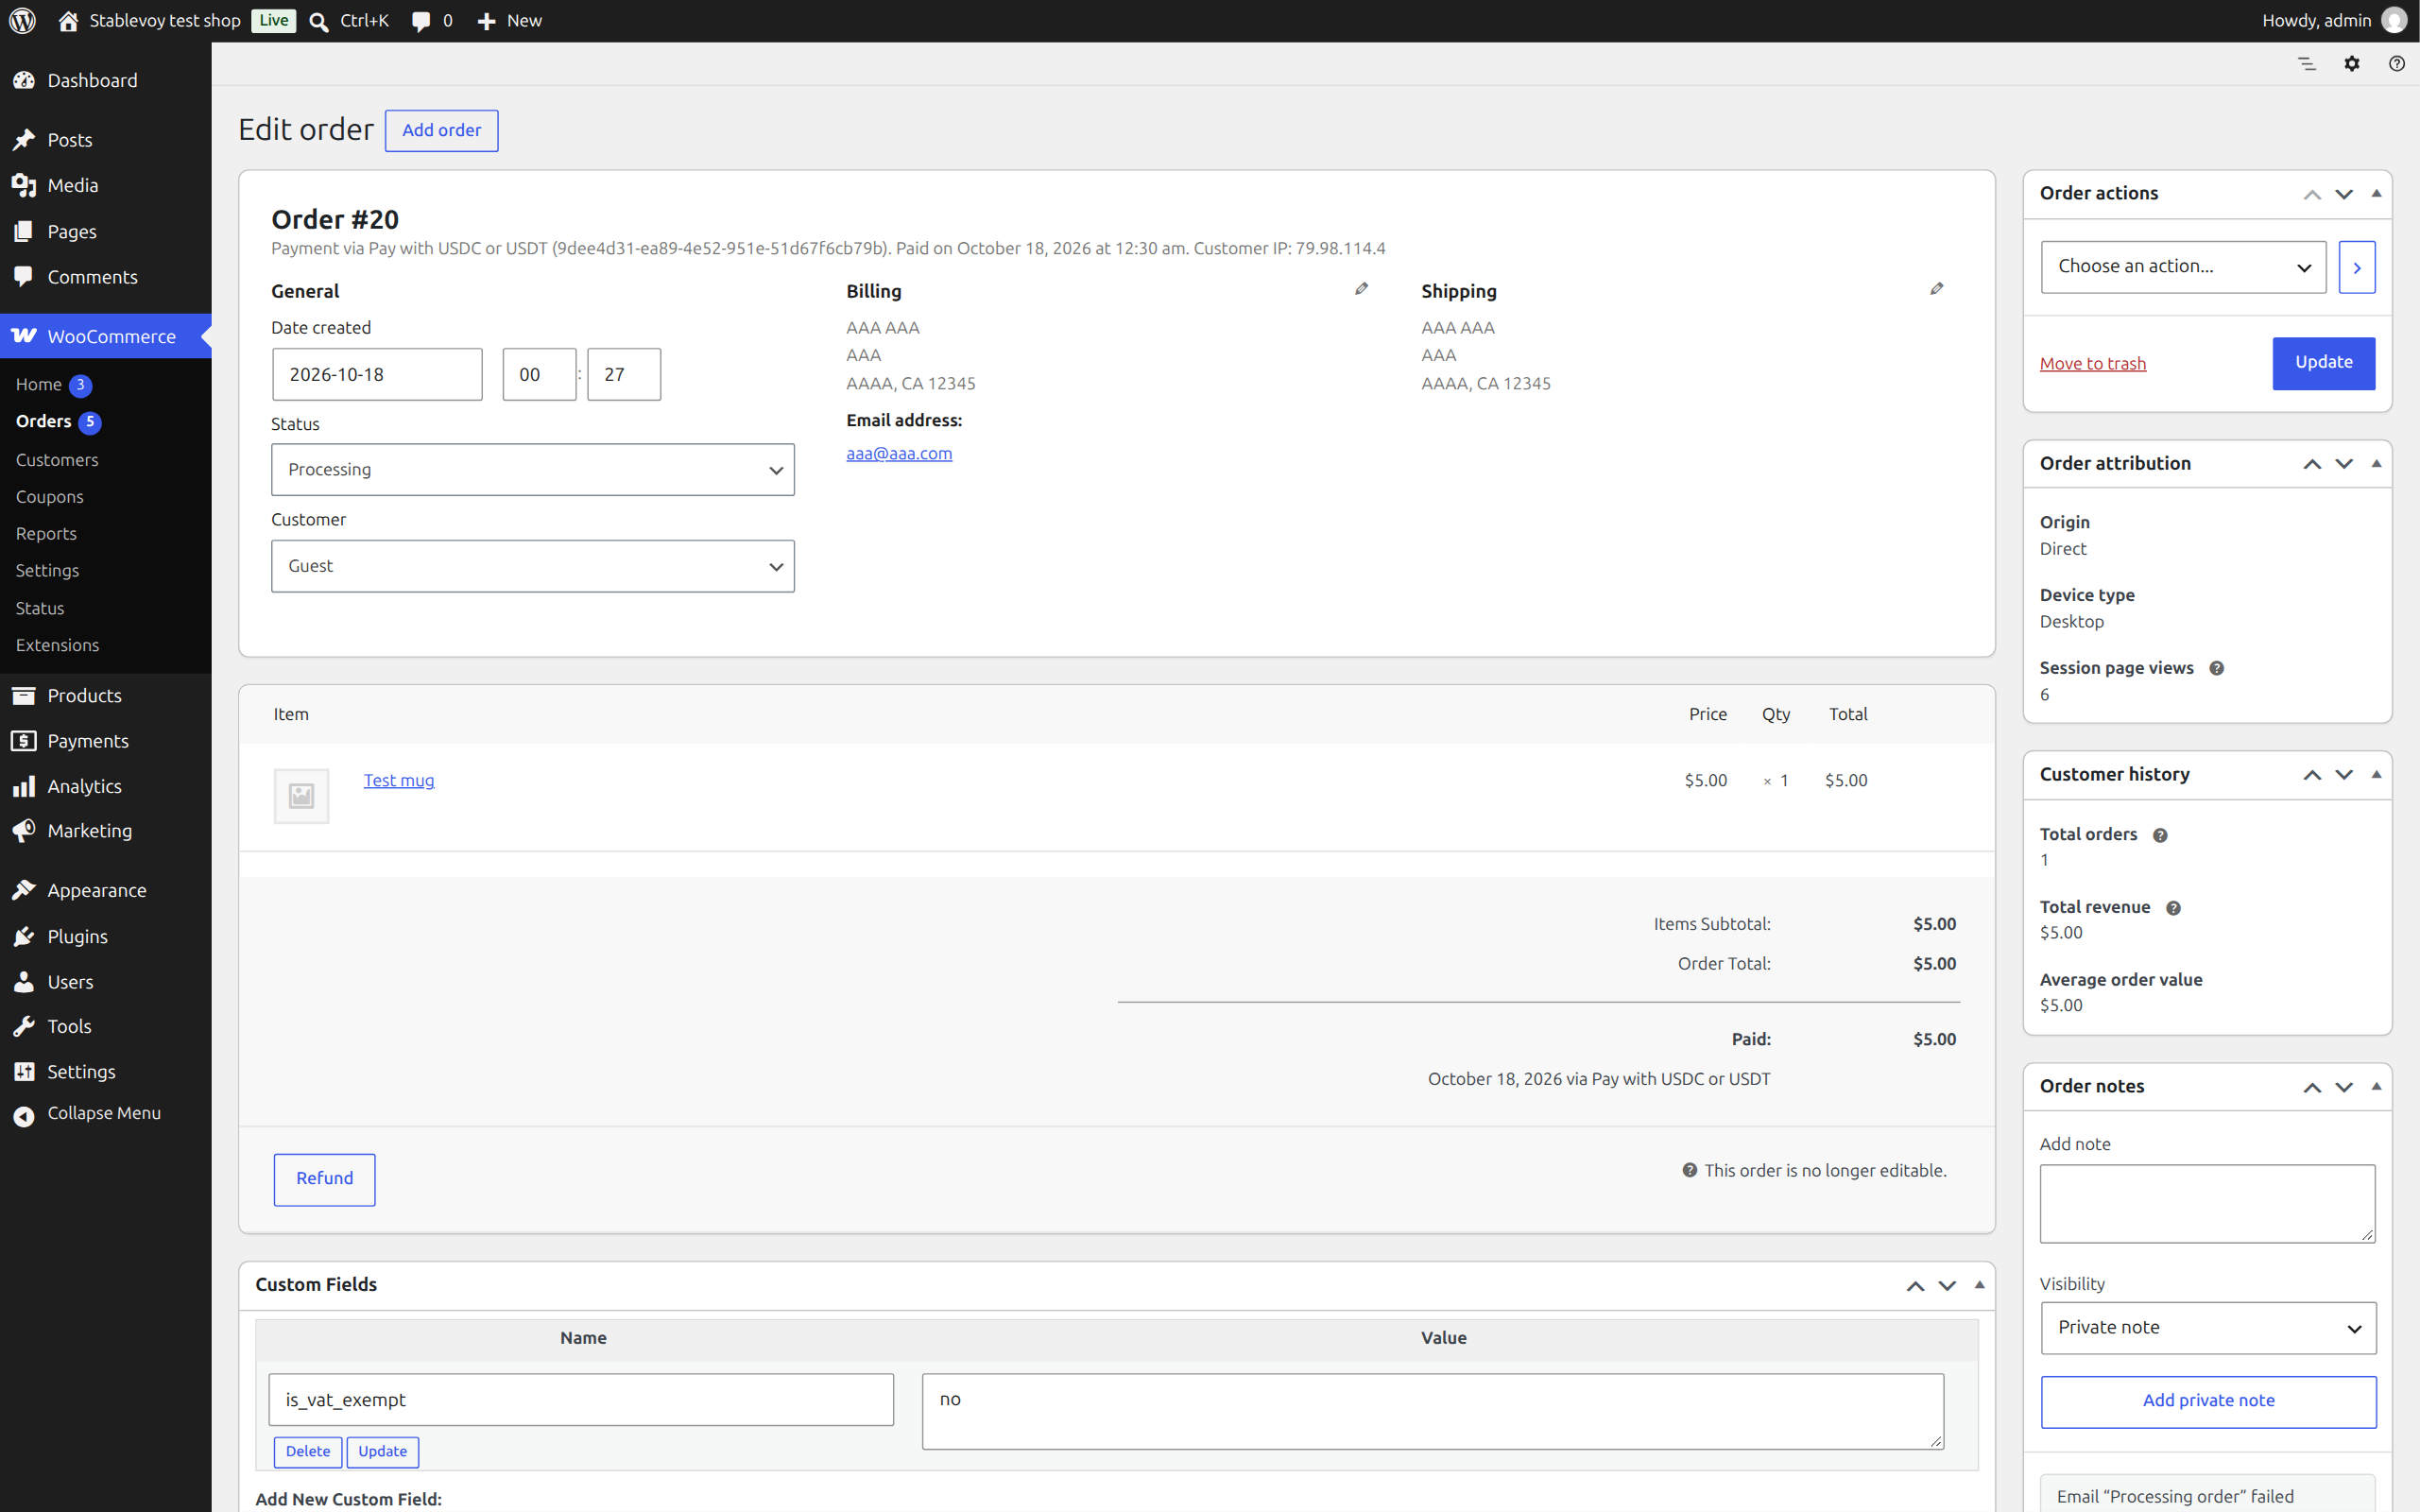
Task: Click the blue Update order button
Action: (x=2323, y=363)
